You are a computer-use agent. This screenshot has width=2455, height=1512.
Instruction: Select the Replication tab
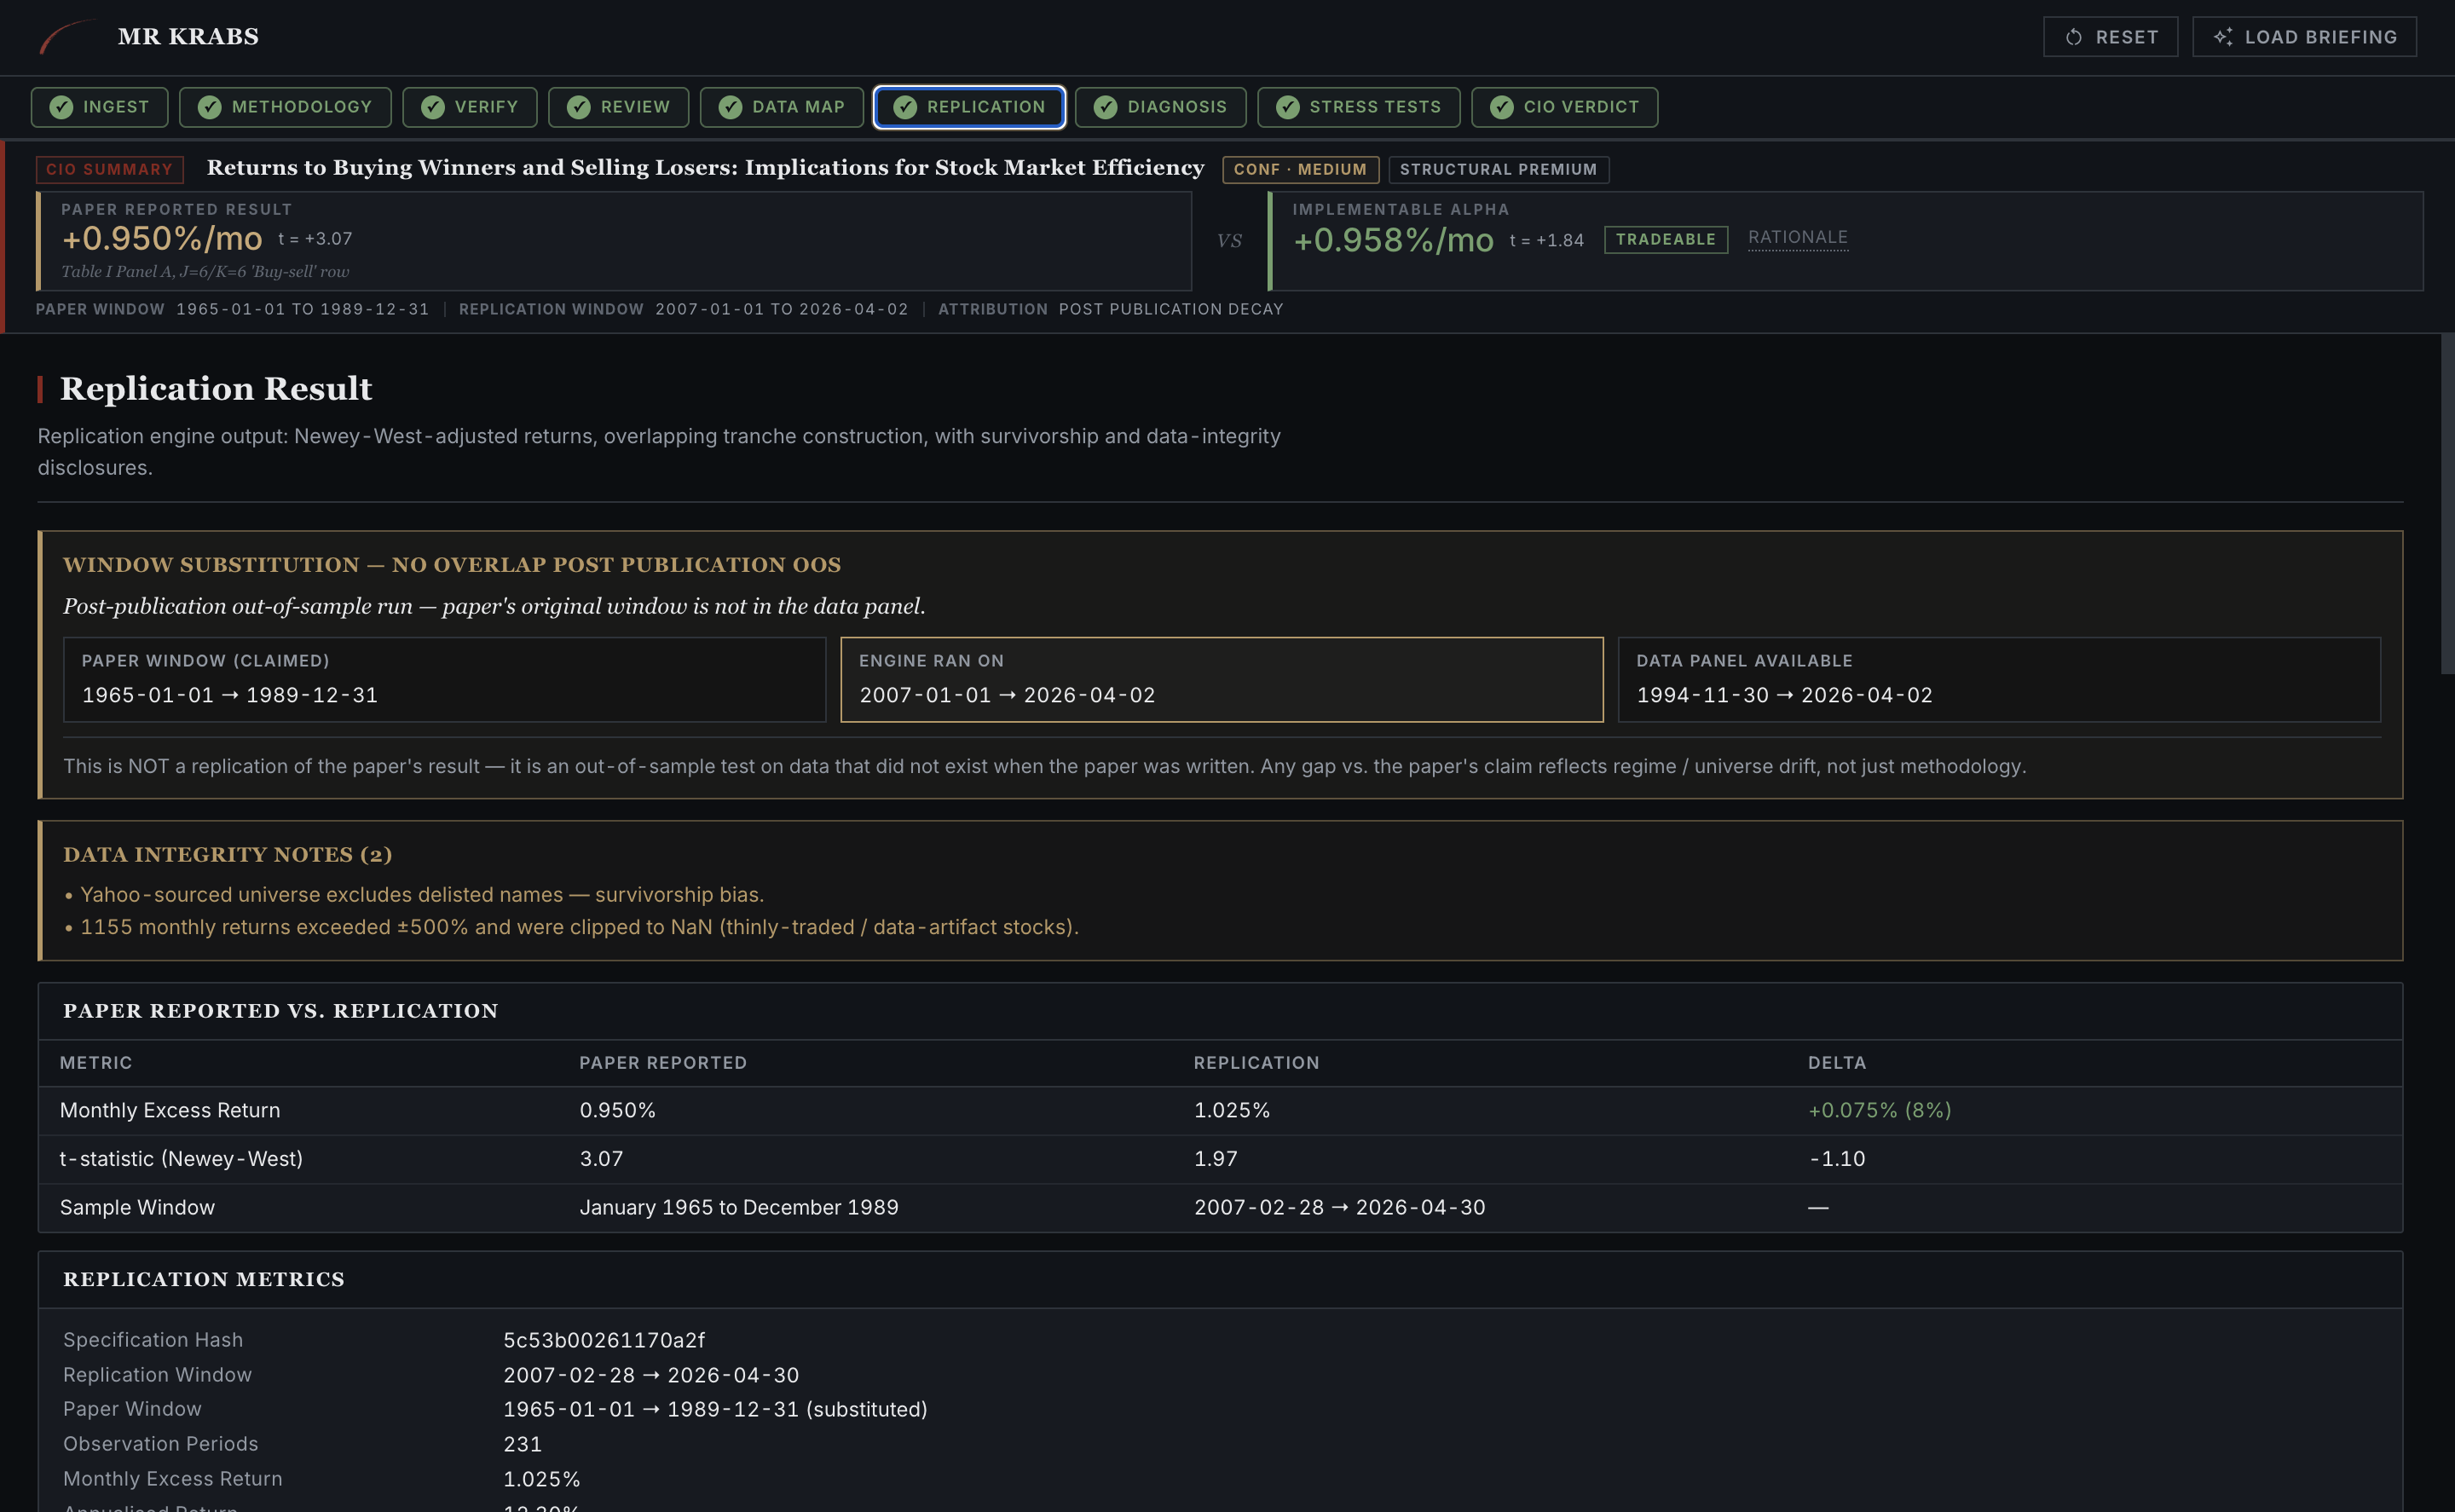[968, 107]
